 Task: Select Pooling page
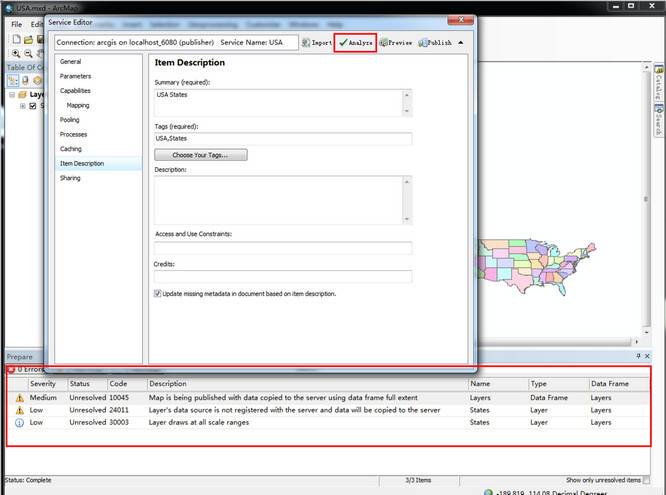point(70,120)
